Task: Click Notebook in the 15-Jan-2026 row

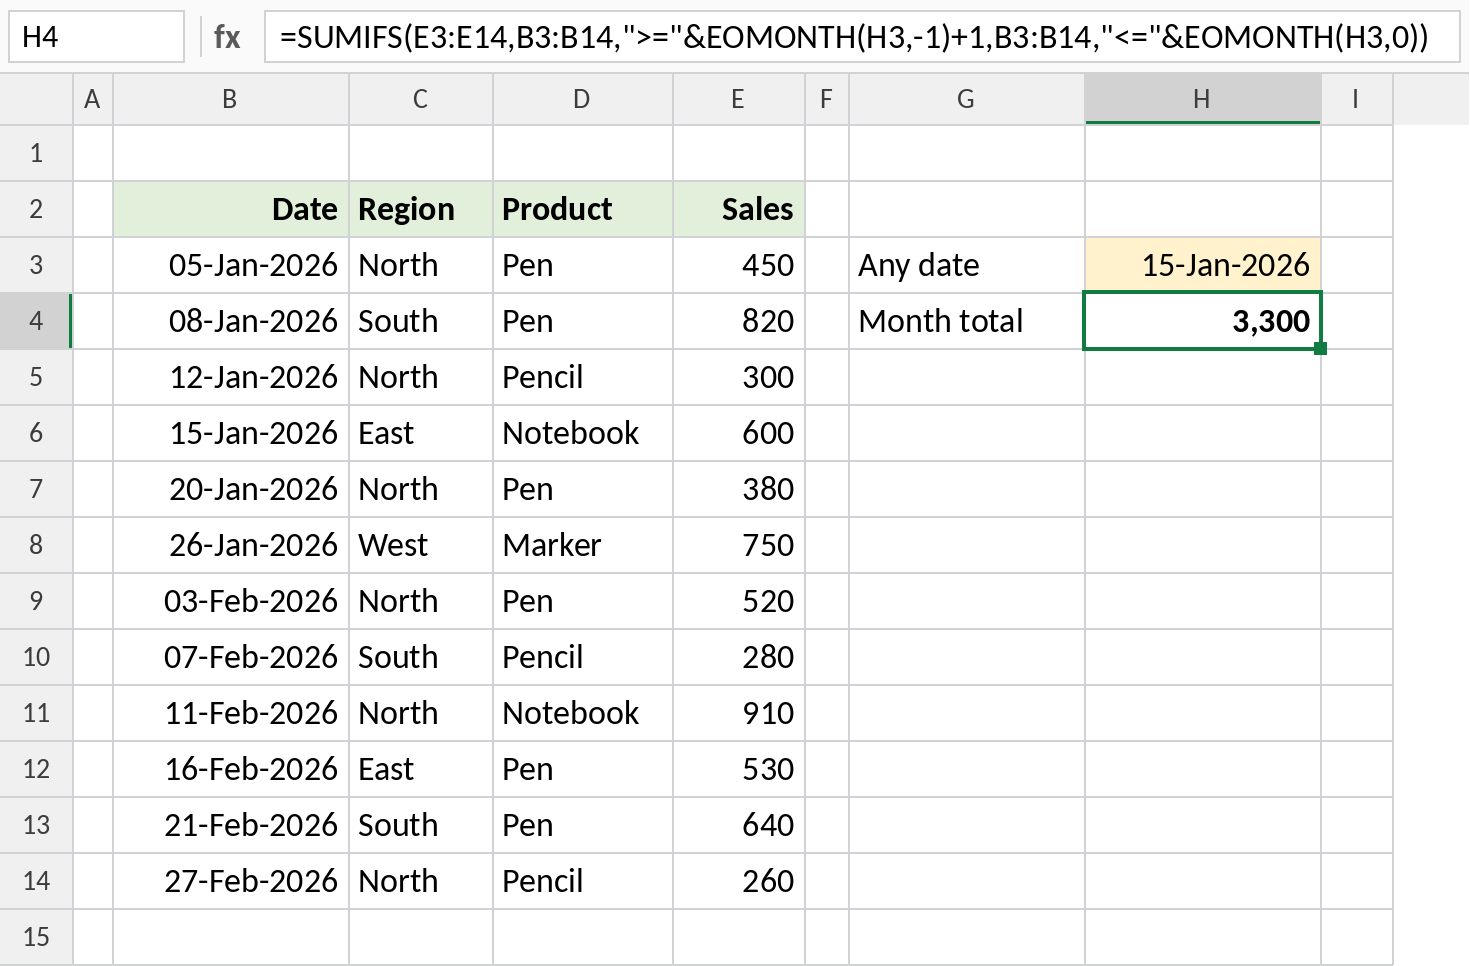Action: (583, 433)
